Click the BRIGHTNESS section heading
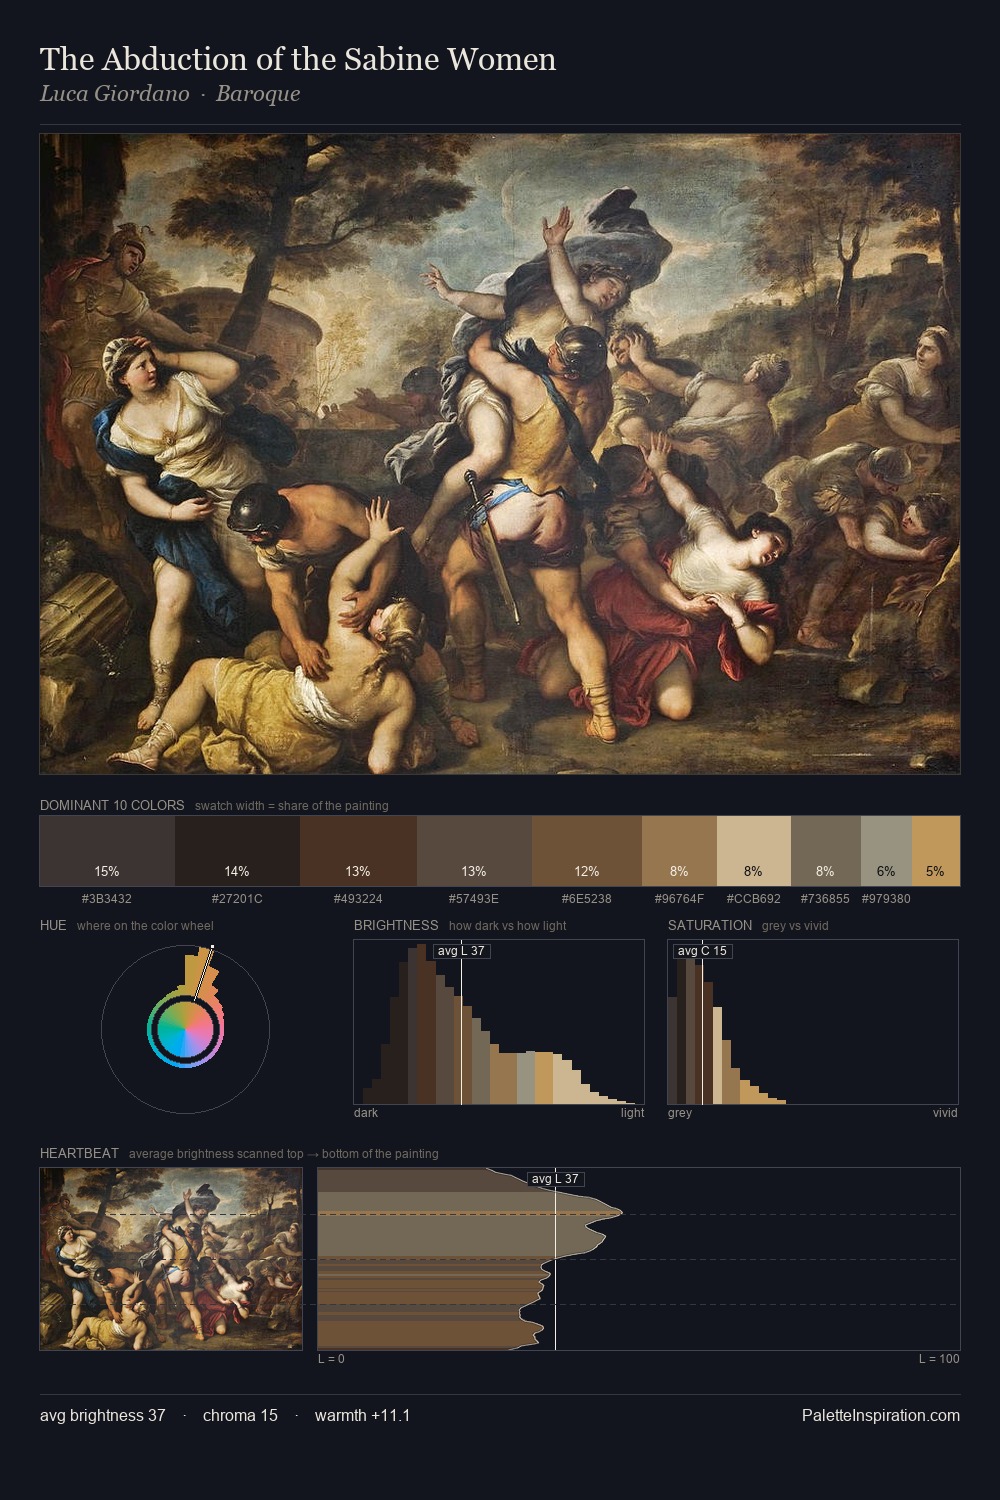The width and height of the screenshot is (1000, 1500). [396, 925]
